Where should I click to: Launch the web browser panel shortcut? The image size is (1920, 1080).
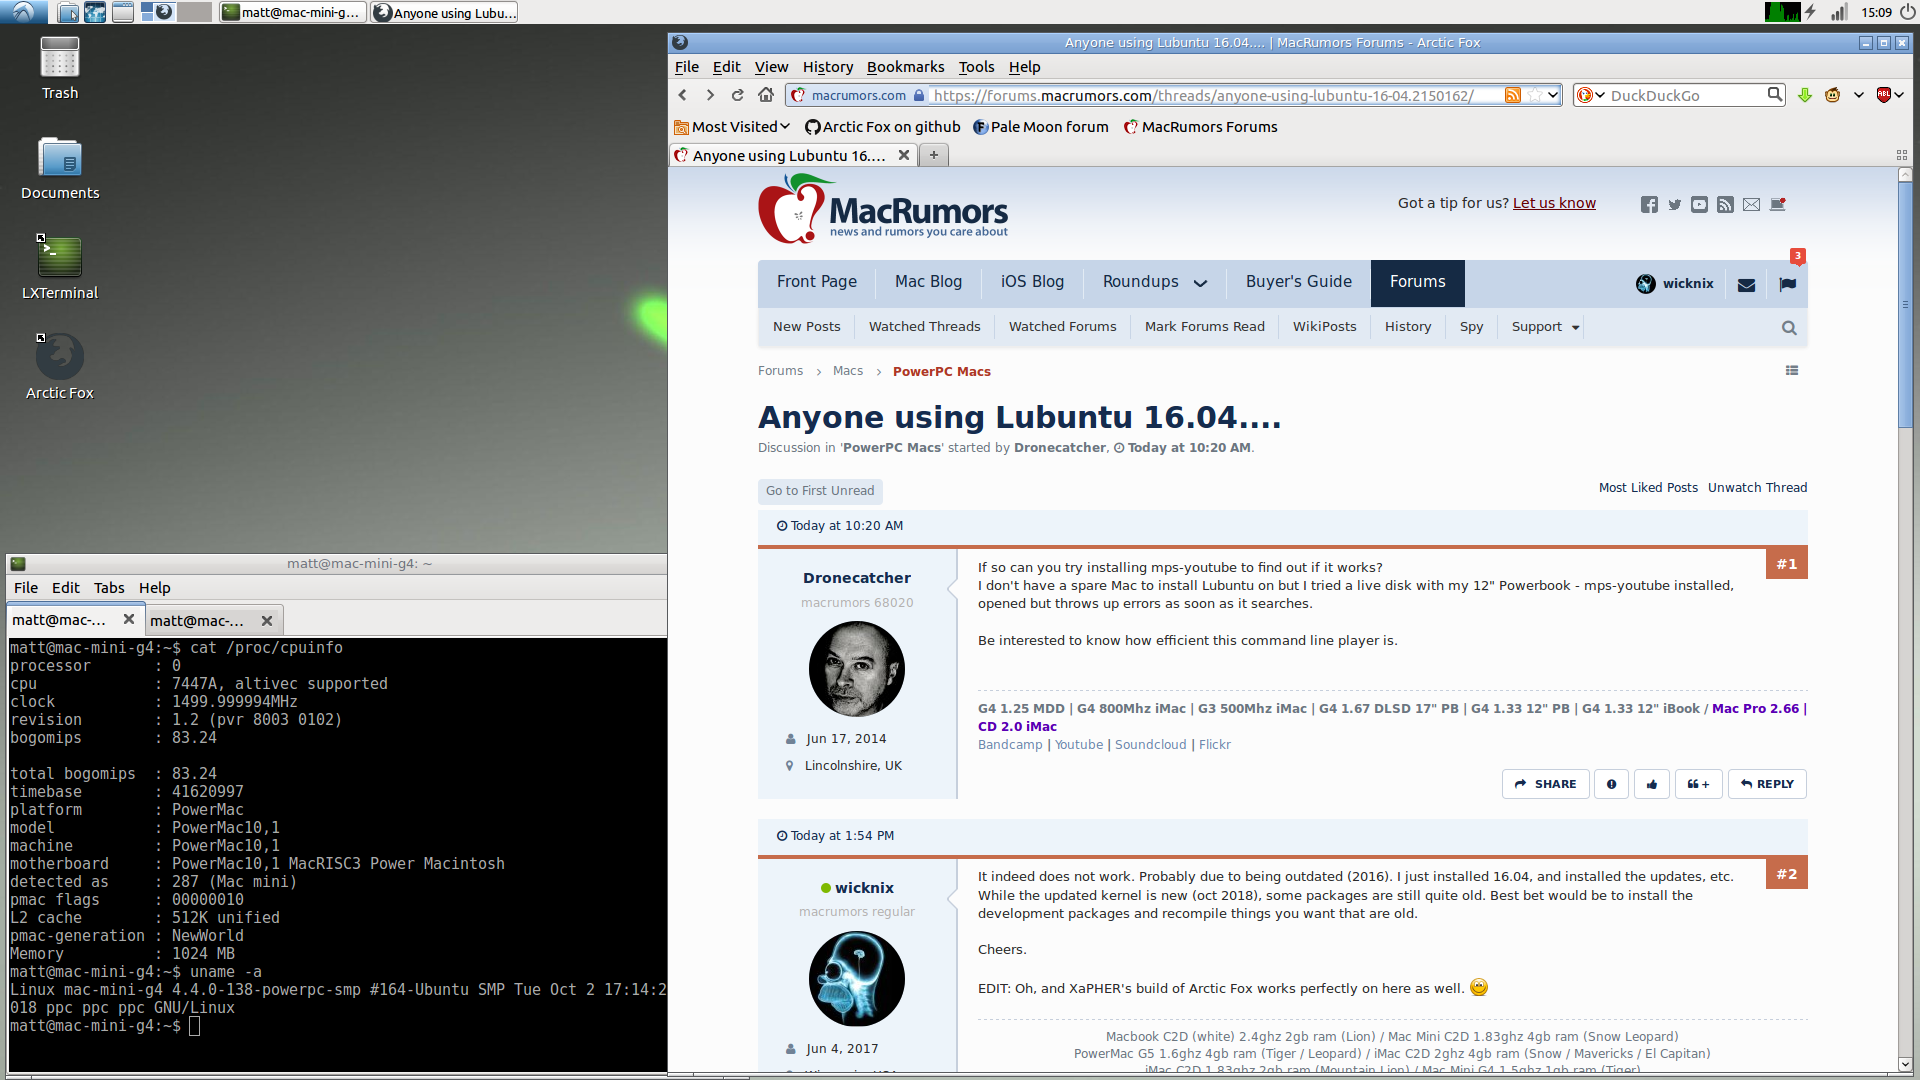[x=95, y=12]
